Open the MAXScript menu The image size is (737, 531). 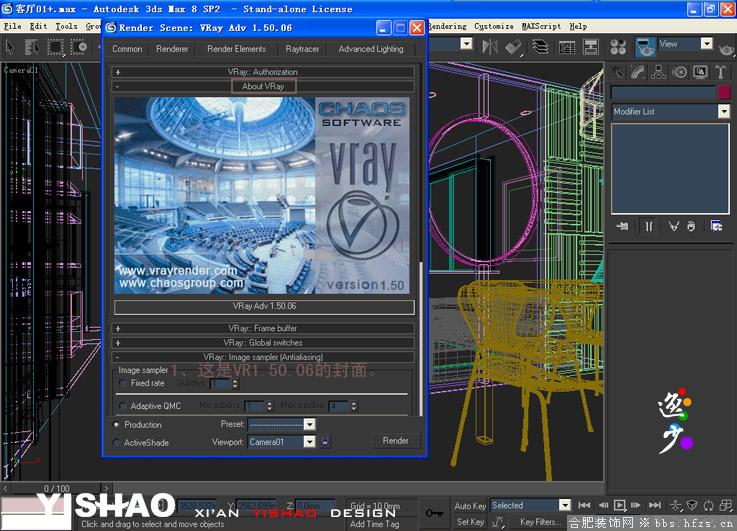coord(541,26)
